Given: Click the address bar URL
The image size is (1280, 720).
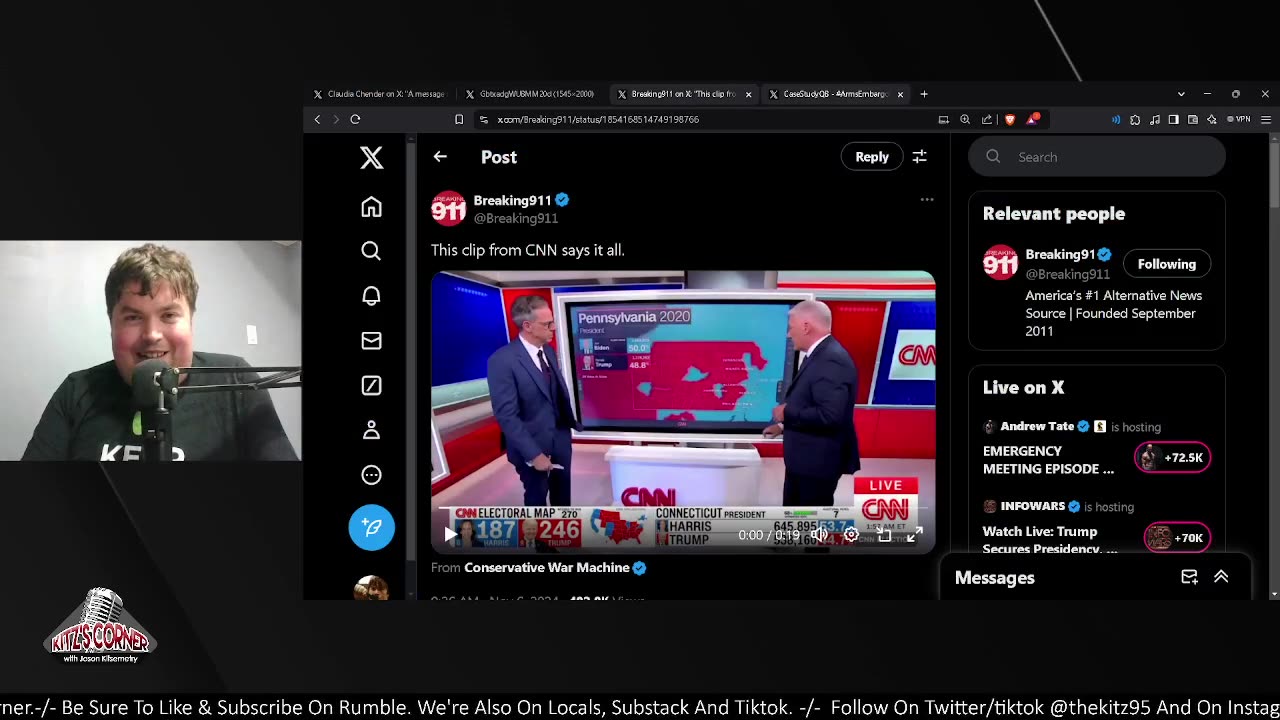Looking at the screenshot, I should click(598, 119).
